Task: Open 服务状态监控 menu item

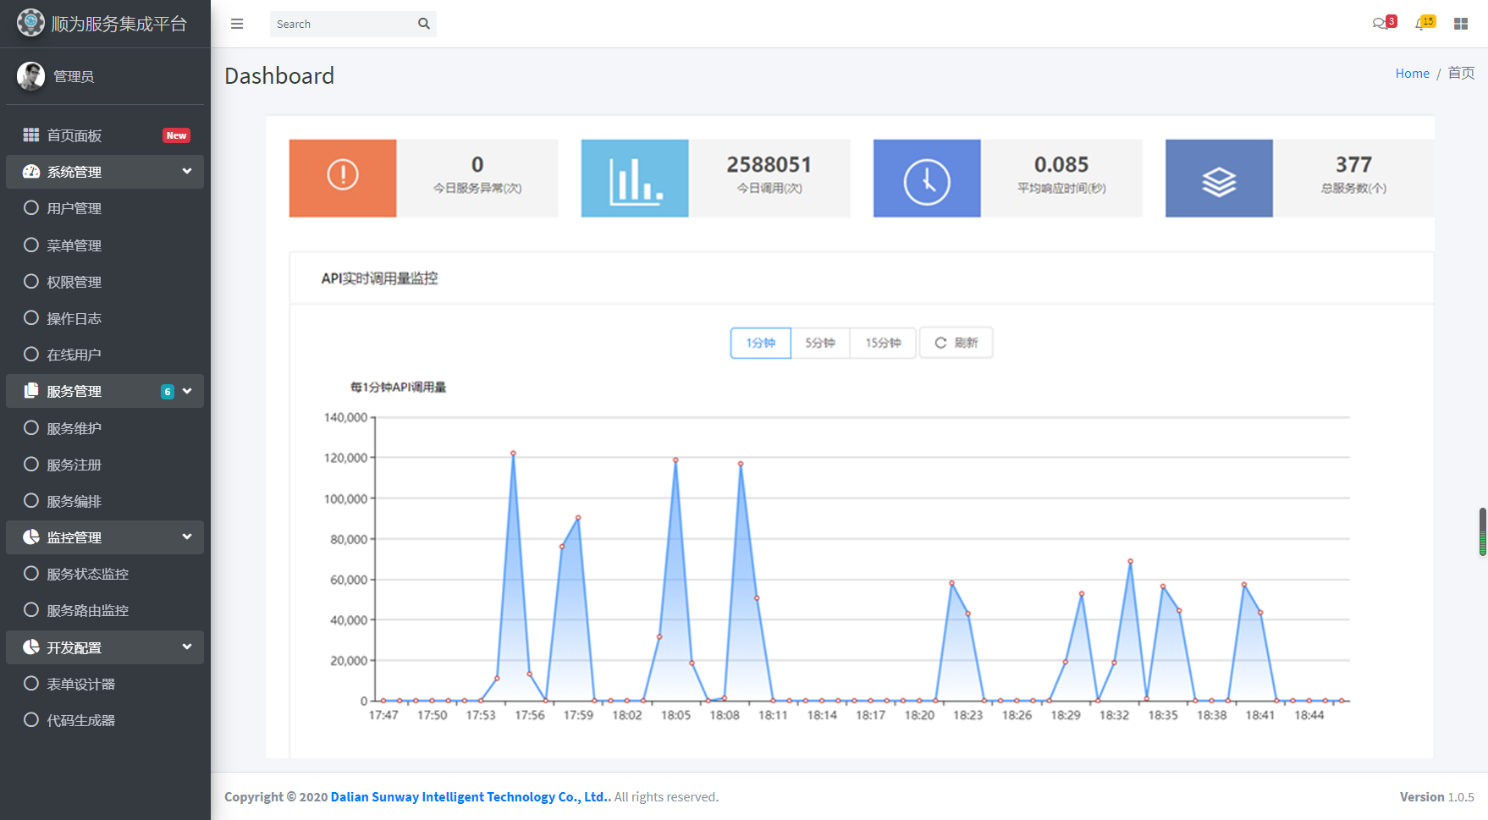Action: 105,574
